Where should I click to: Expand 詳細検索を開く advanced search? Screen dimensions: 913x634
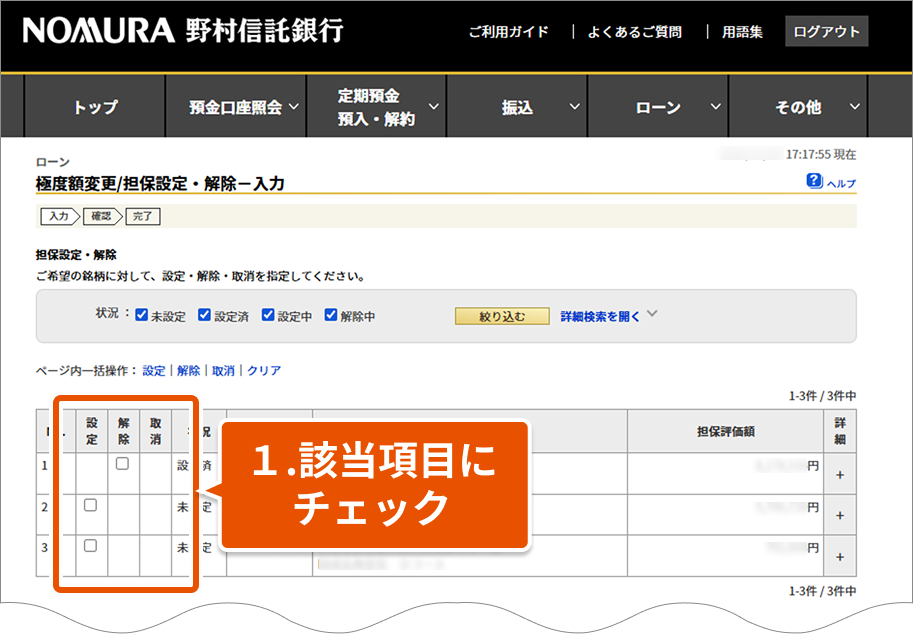(x=608, y=315)
